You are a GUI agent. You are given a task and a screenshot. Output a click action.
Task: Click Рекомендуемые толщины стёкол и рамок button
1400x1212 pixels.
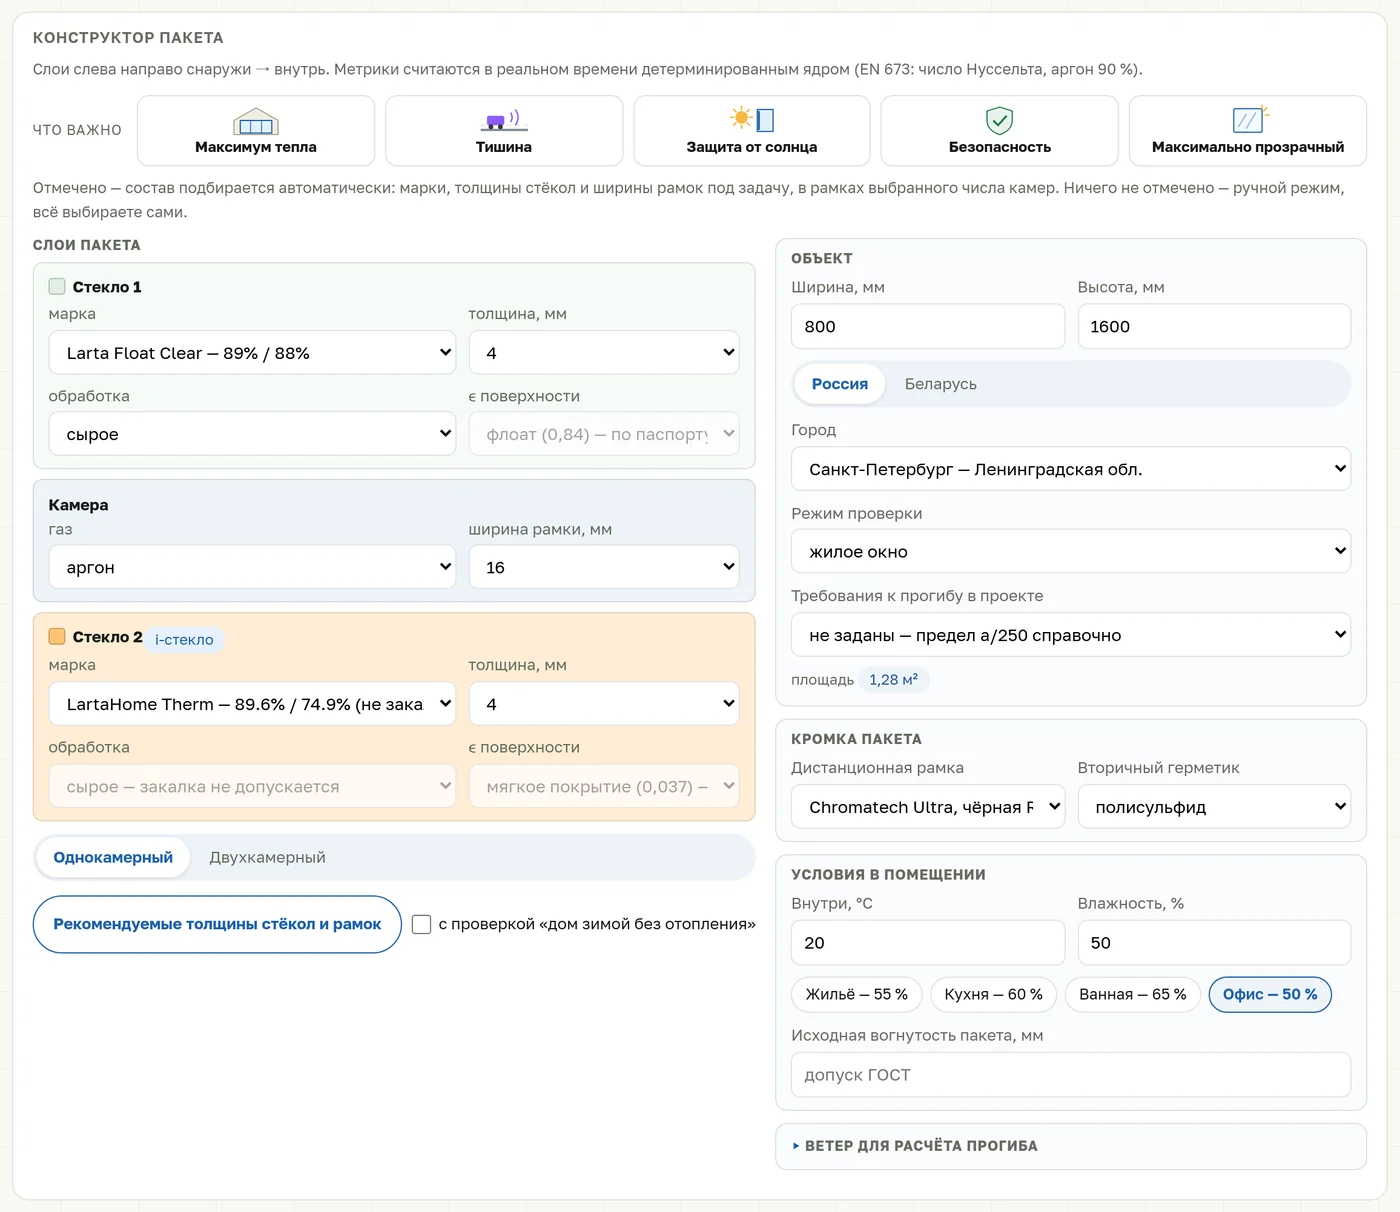pos(217,924)
